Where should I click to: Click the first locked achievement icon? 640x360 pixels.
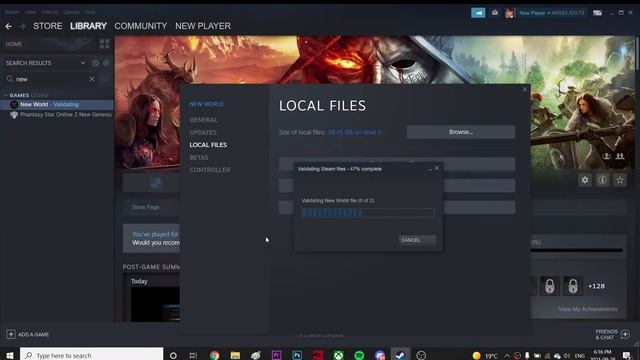tap(550, 286)
